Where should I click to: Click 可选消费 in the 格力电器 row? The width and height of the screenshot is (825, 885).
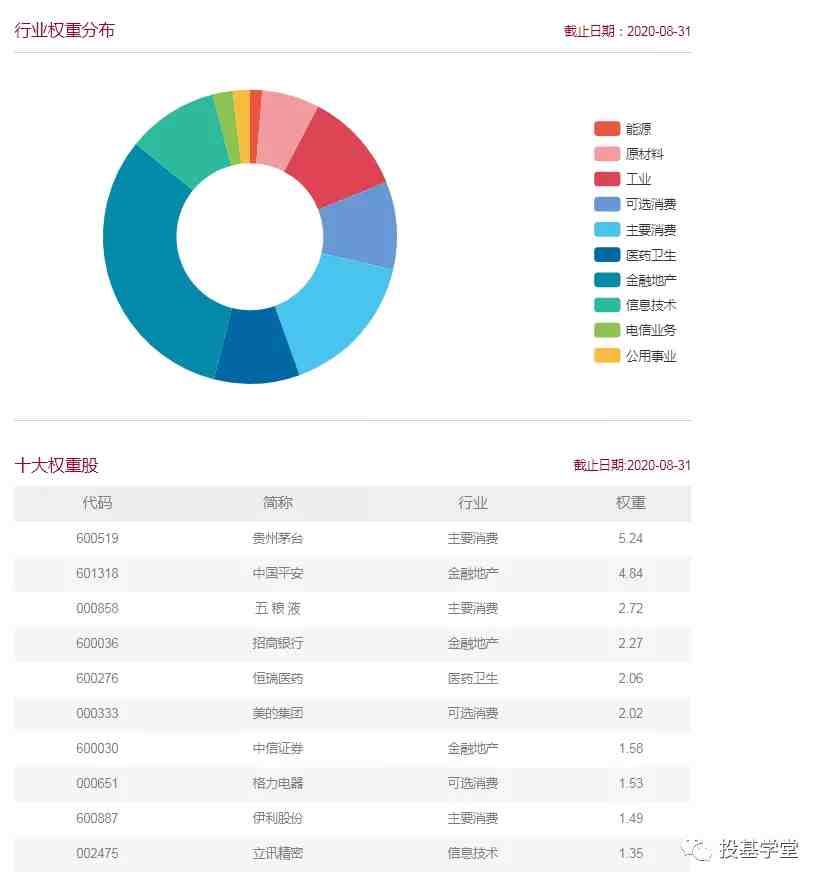coord(472,783)
